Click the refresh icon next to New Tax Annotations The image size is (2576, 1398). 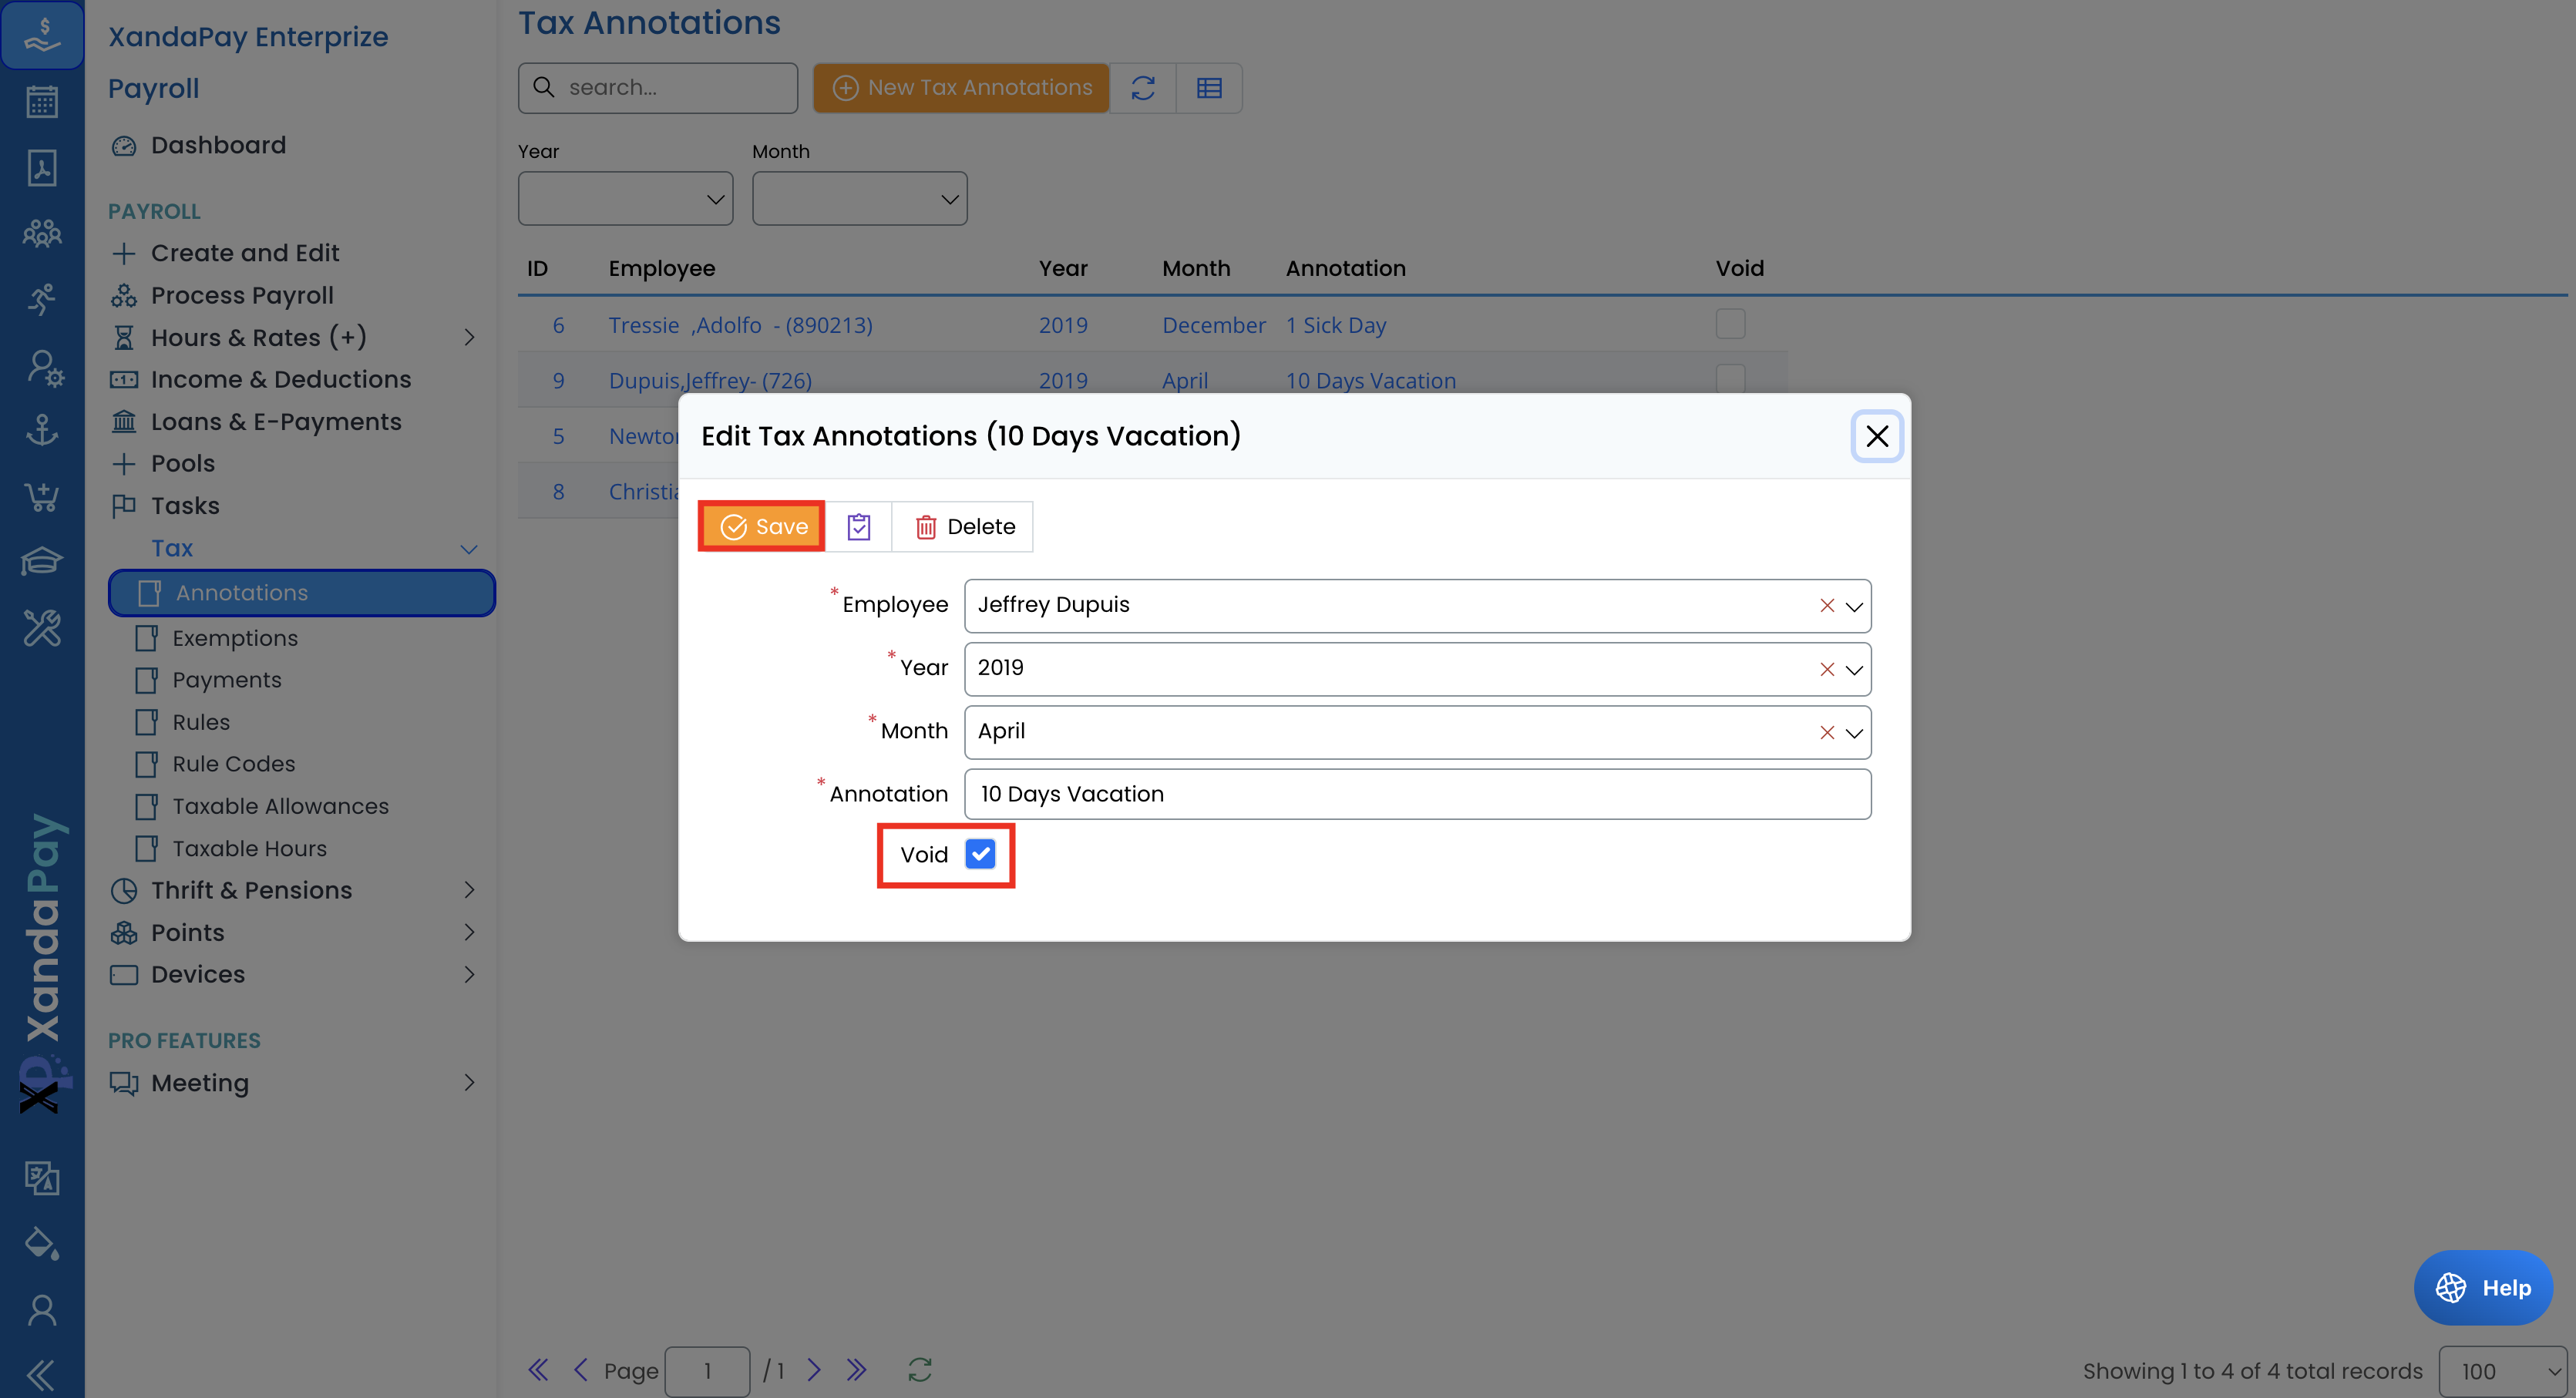(1143, 88)
